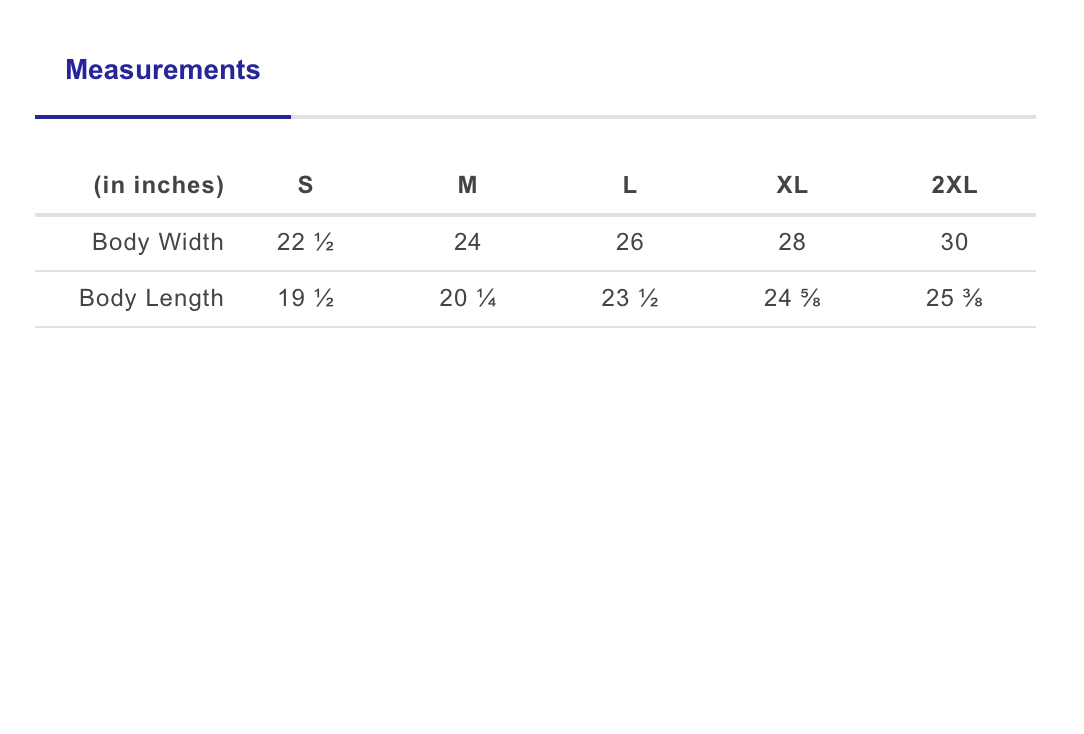Click Body Width value 26
1084x734 pixels.
tap(629, 242)
